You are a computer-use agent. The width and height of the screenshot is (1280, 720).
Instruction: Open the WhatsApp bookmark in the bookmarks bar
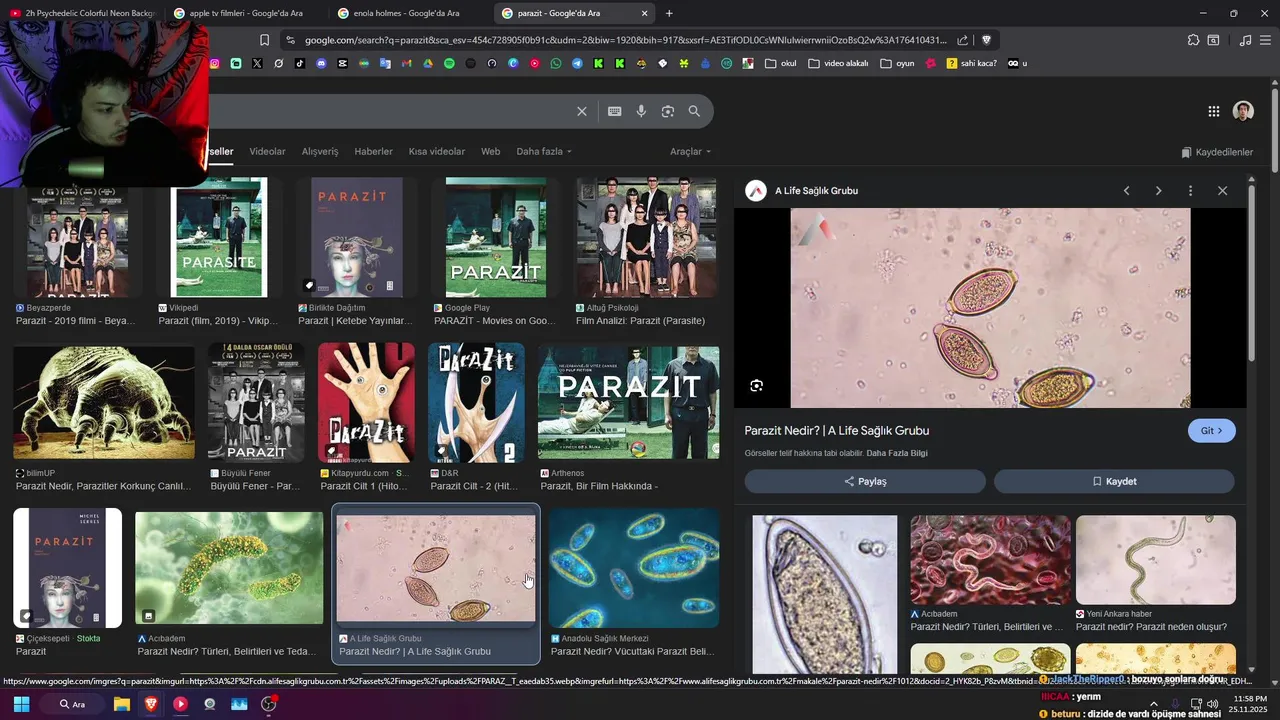click(556, 63)
